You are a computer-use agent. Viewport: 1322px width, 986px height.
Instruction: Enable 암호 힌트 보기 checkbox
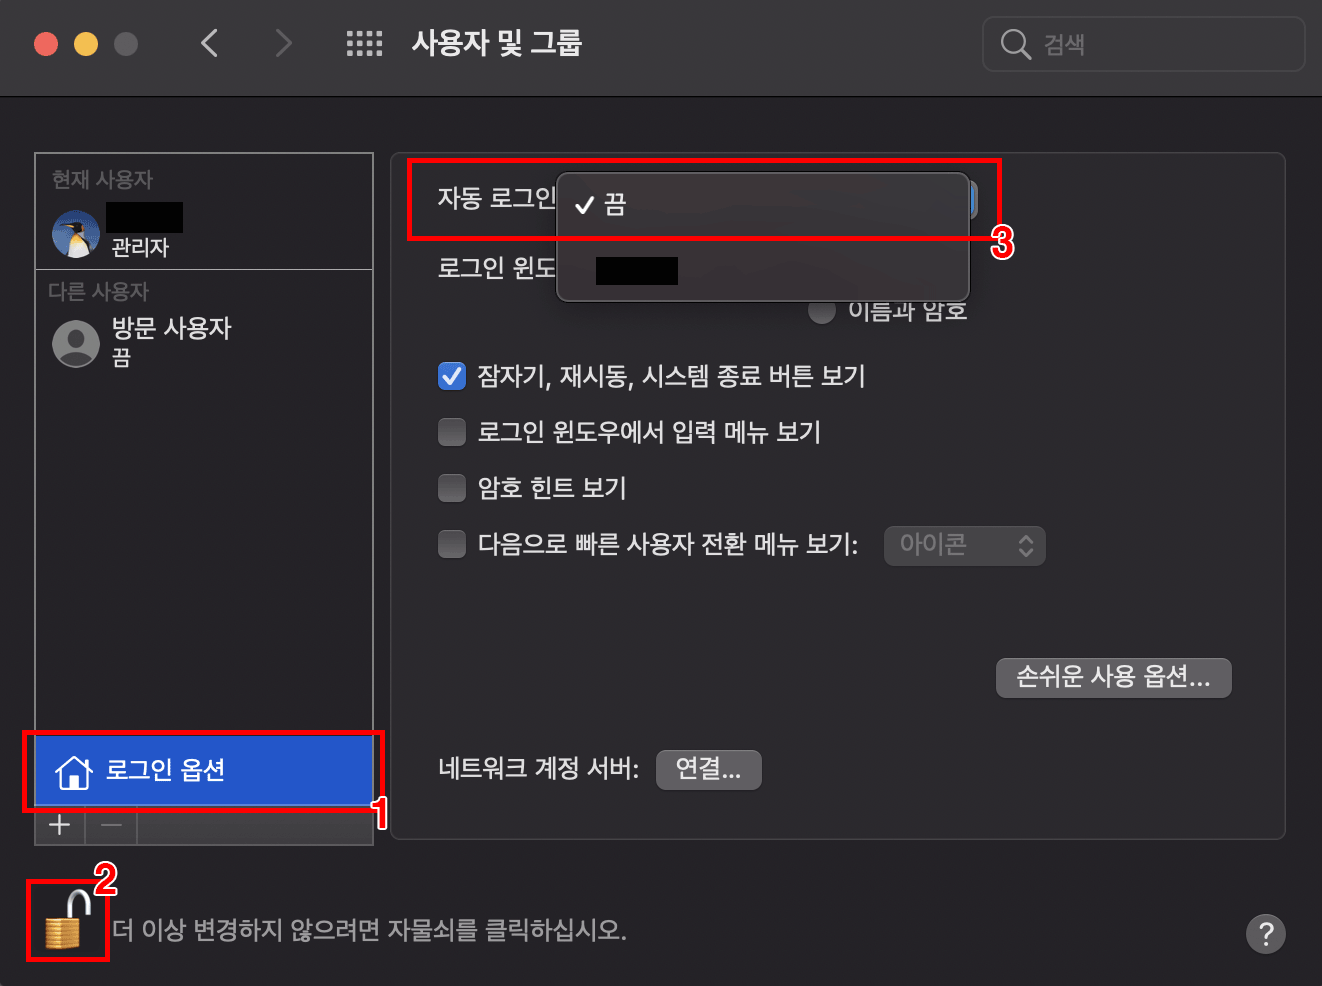[452, 488]
